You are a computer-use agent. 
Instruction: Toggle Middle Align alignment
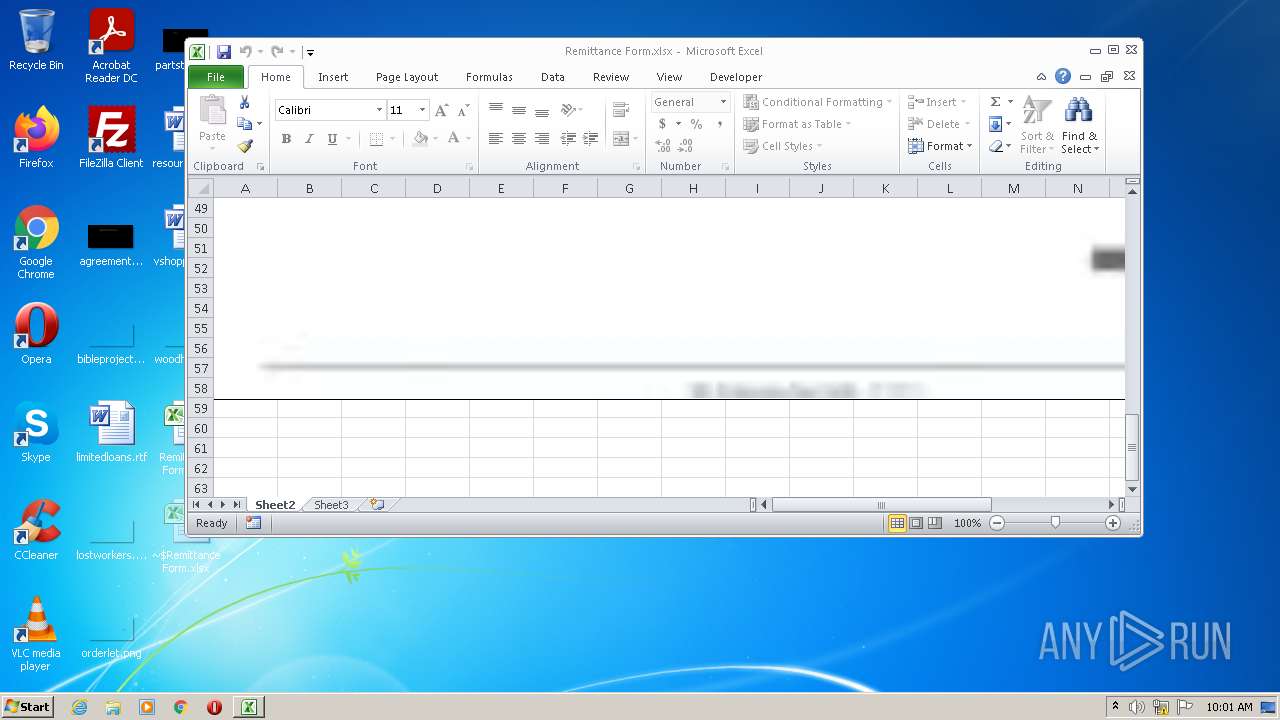click(x=519, y=110)
